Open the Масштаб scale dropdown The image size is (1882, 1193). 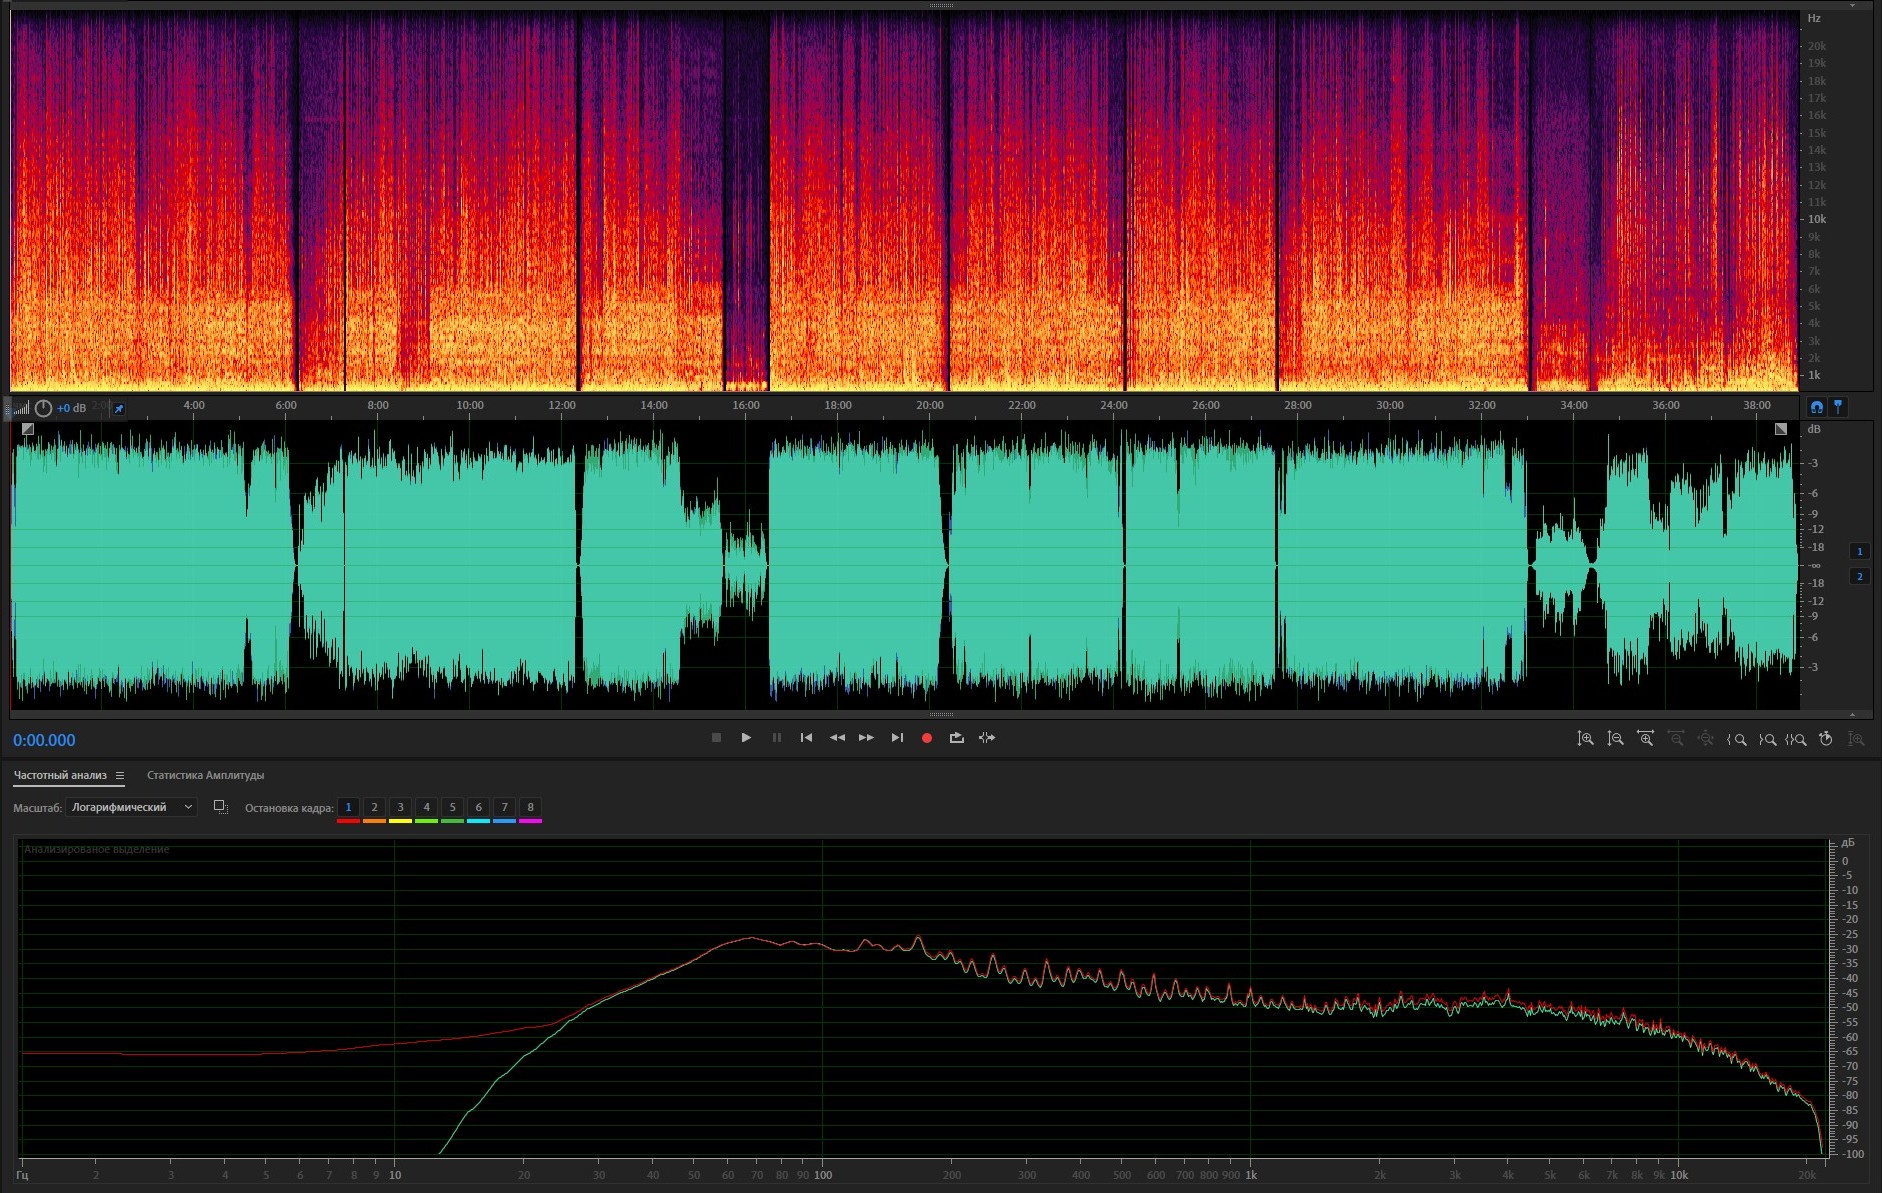[x=131, y=807]
